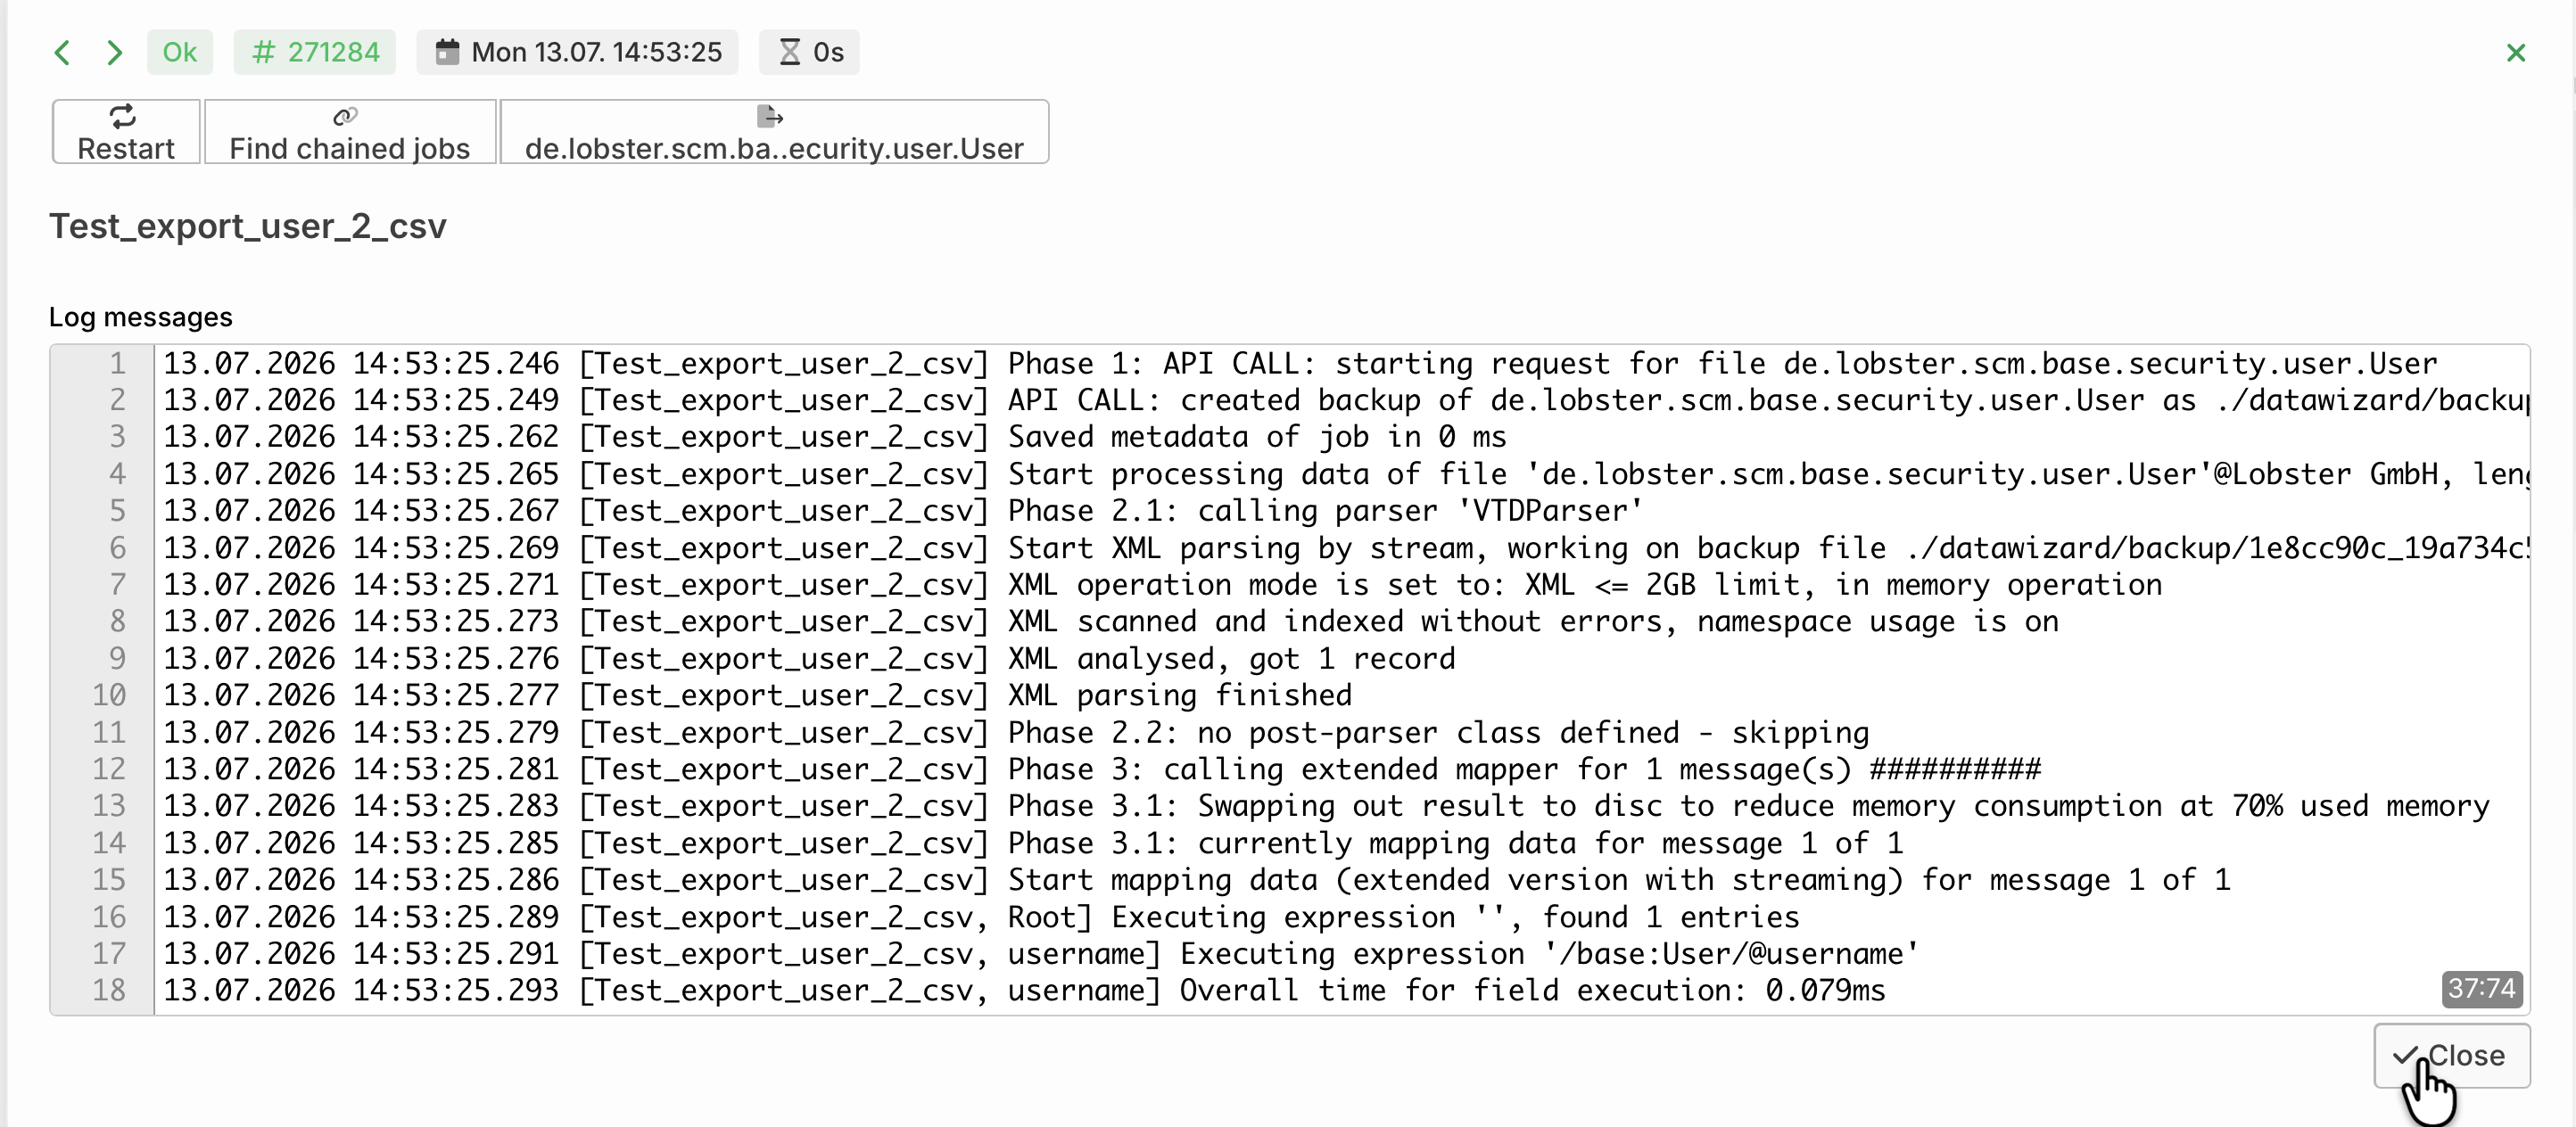The height and width of the screenshot is (1127, 2576).
Task: Open de.lobster.scm.ba..ecurity.user.User file button
Action: coord(774,132)
